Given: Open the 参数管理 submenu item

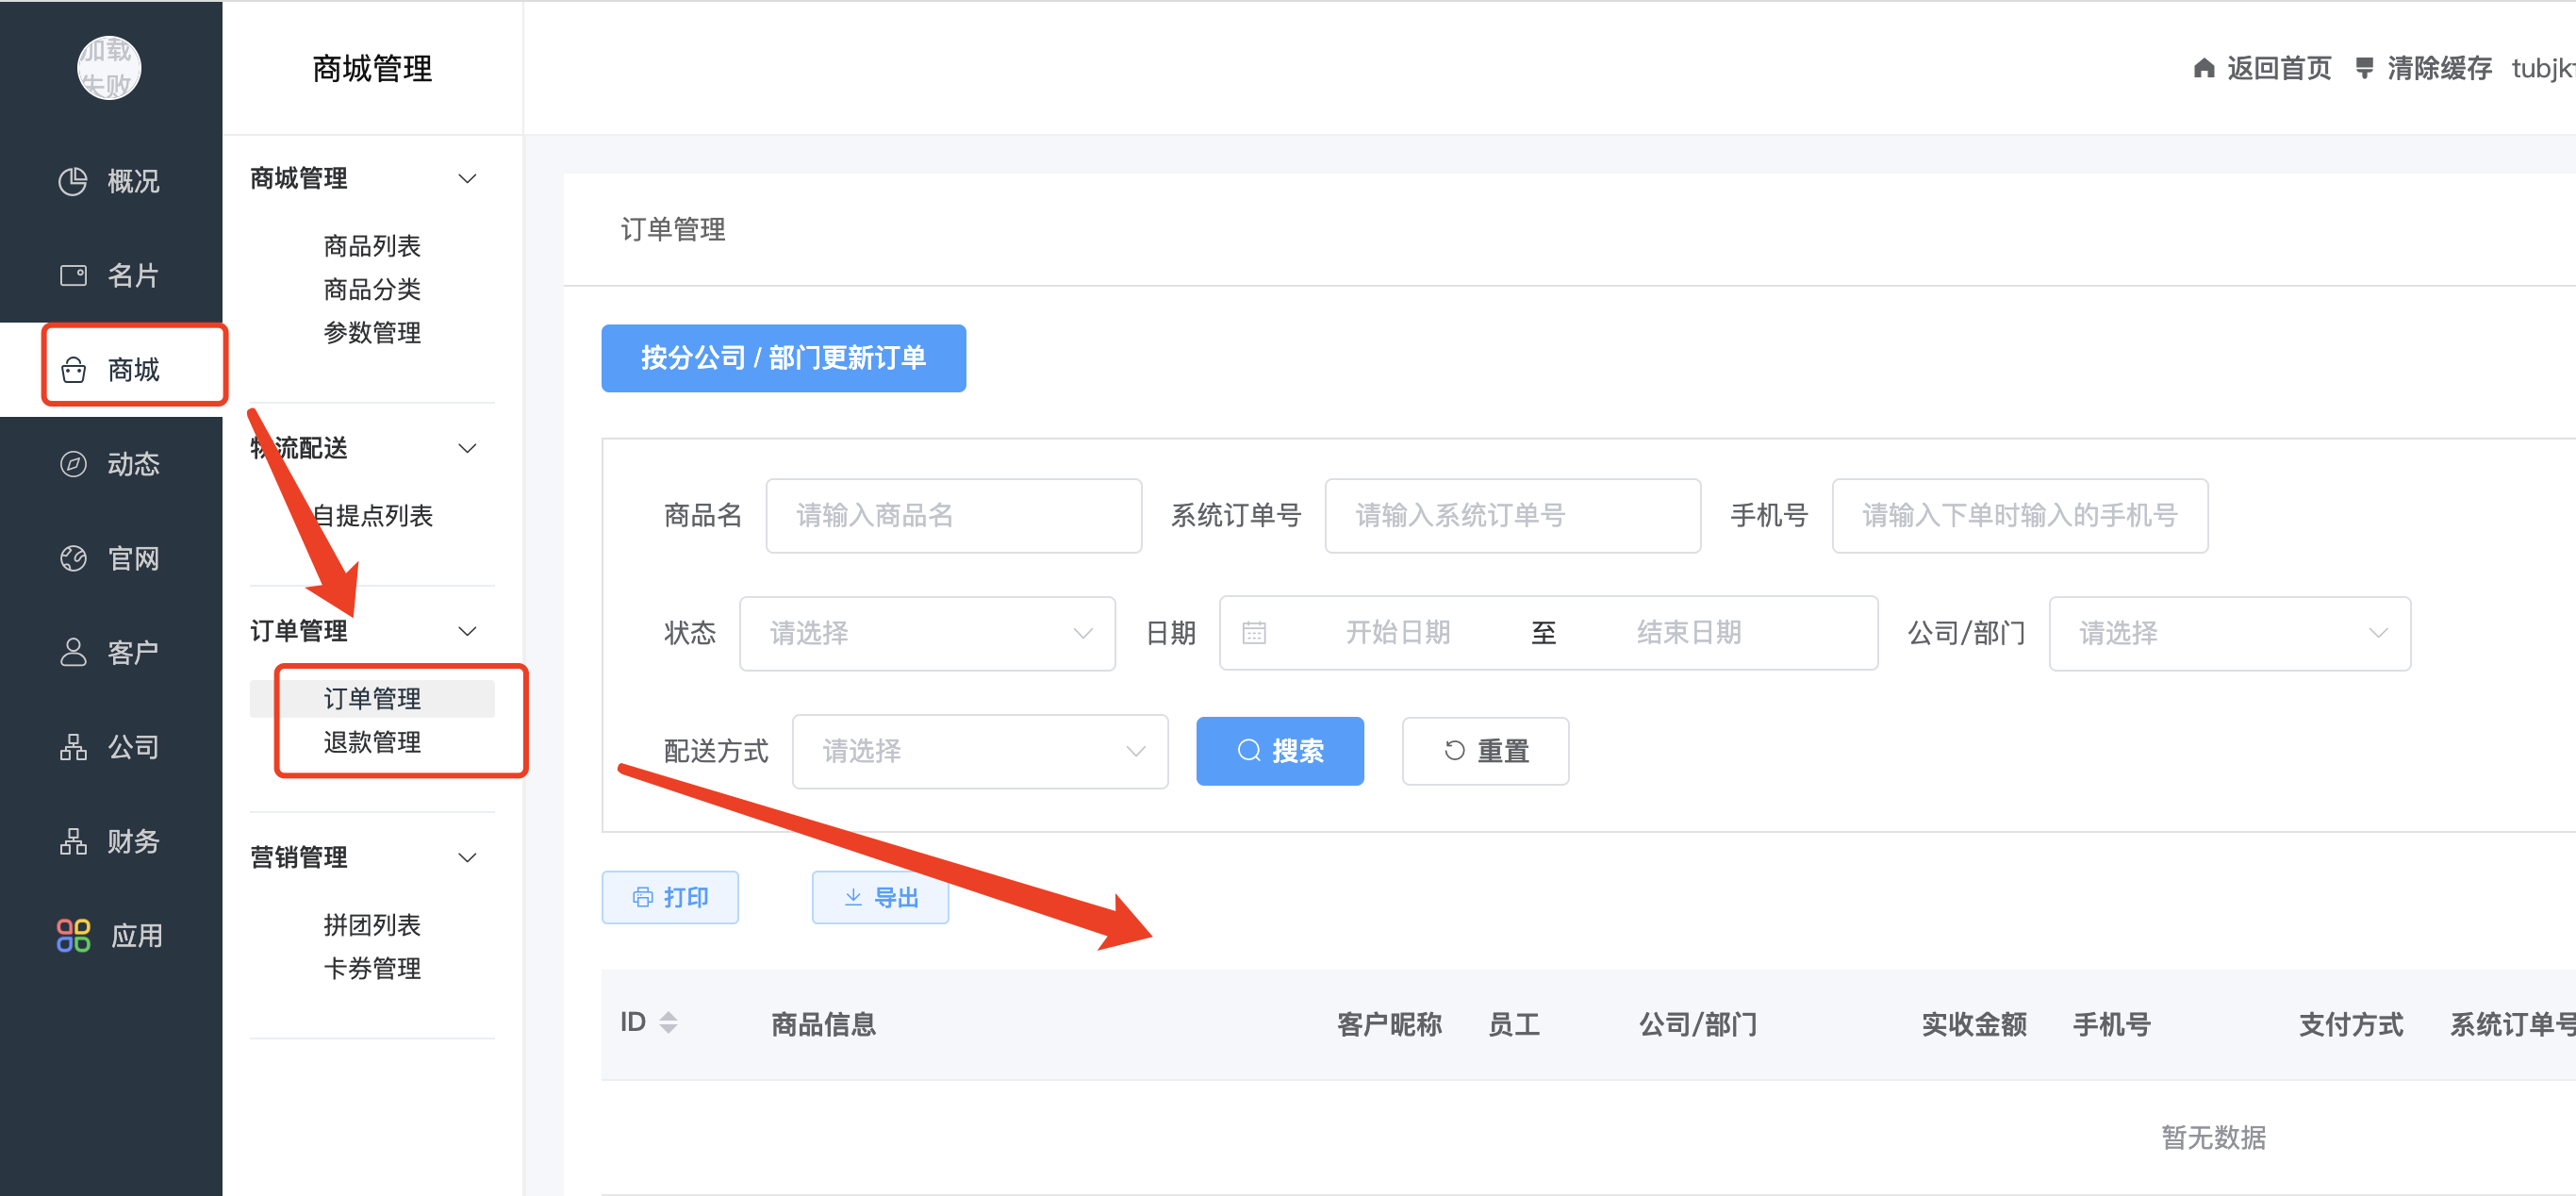Looking at the screenshot, I should (x=372, y=333).
